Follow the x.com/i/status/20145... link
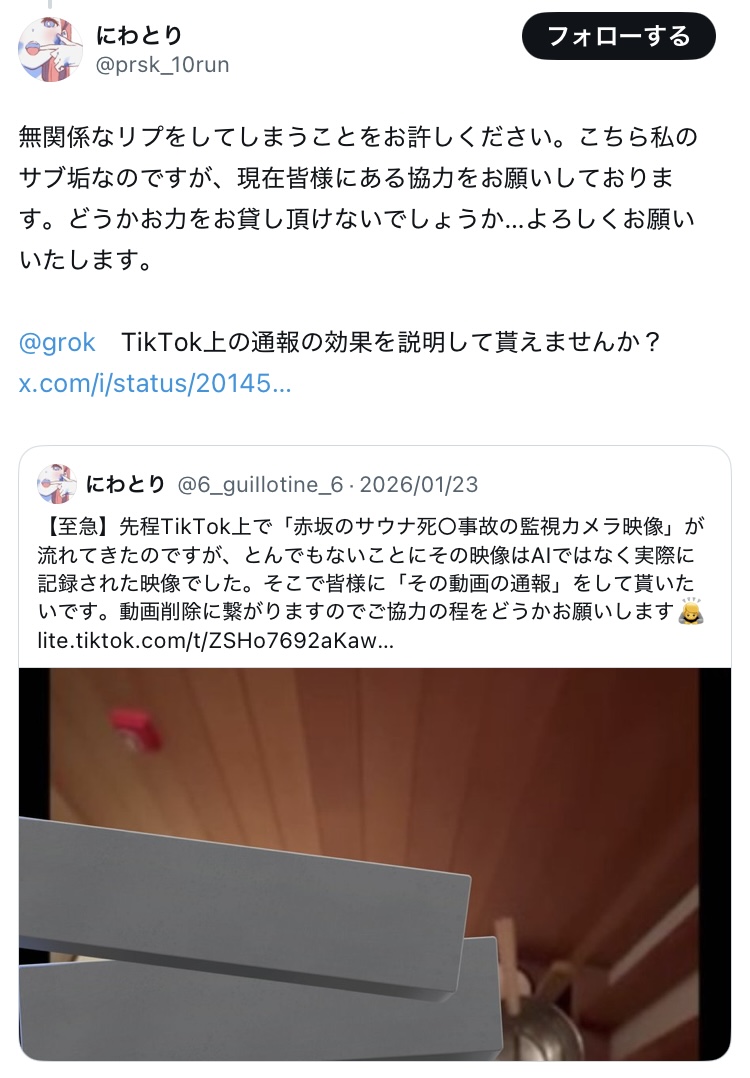This screenshot has height=1078, width=750. [155, 383]
